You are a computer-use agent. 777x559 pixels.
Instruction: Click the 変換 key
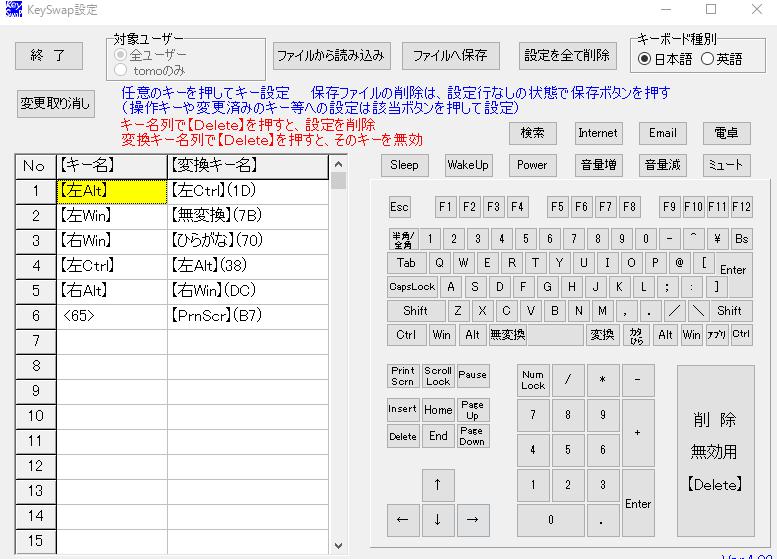603,335
